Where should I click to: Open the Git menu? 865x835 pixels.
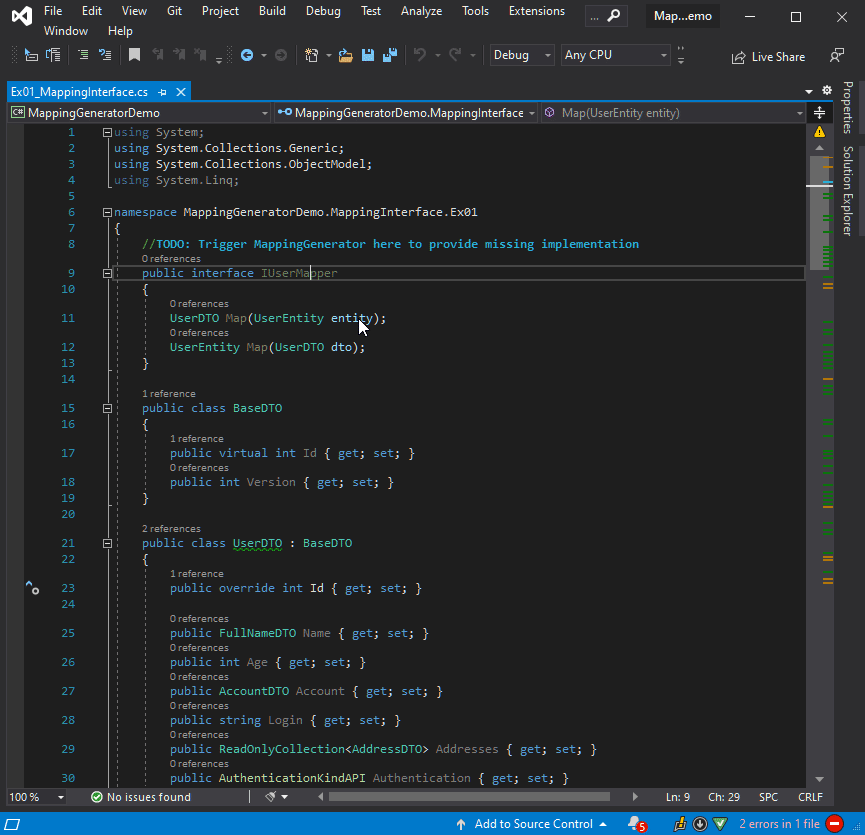[x=174, y=11]
